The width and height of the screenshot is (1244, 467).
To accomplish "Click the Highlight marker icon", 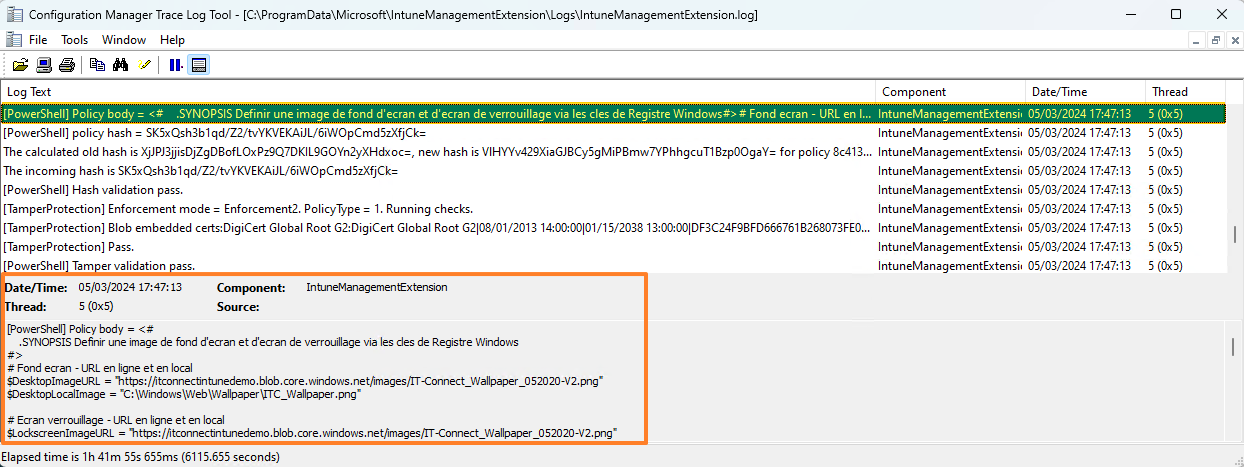I will [x=144, y=65].
